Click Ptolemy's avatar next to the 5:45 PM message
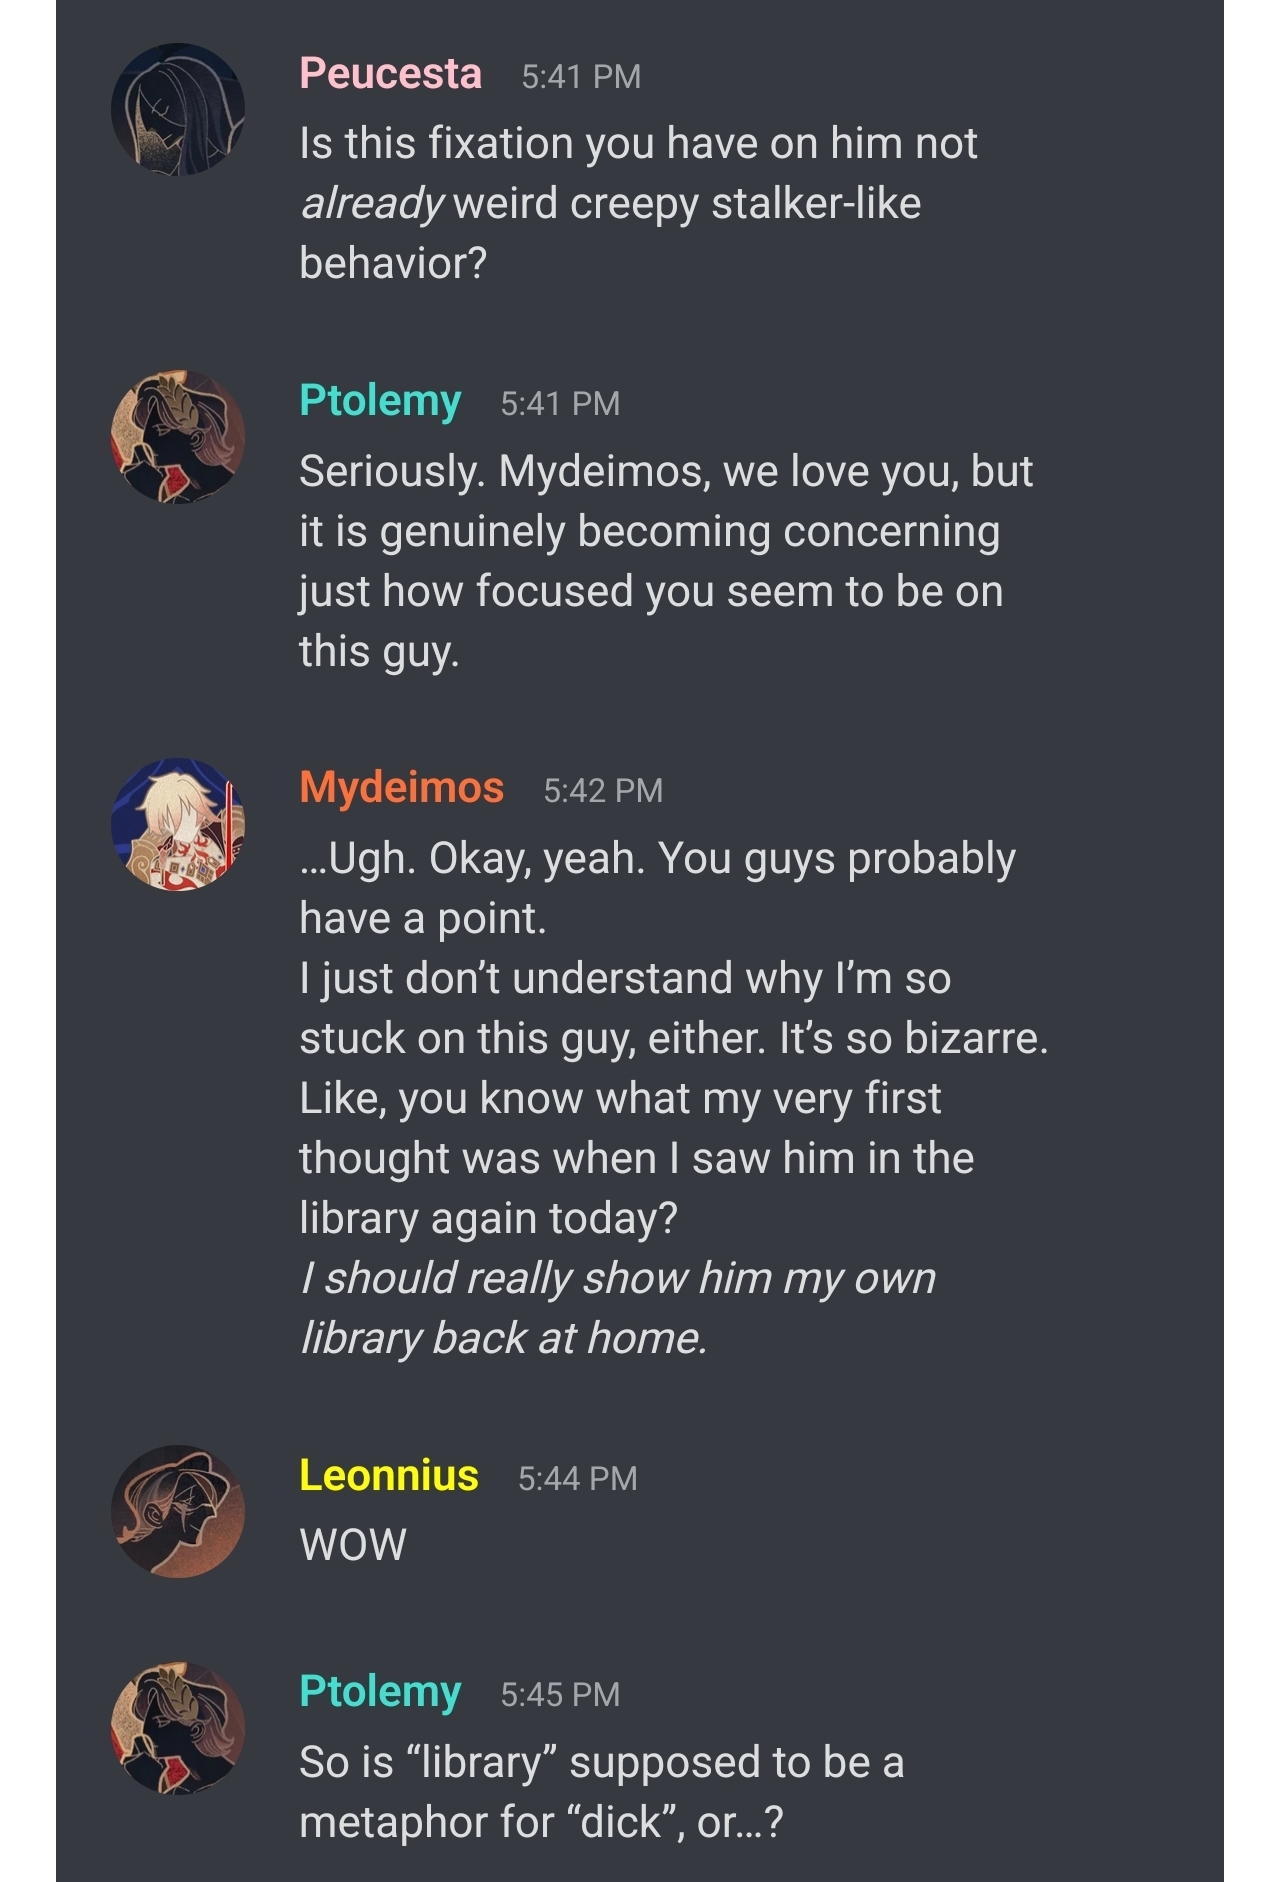This screenshot has height=1882, width=1280. [x=178, y=1727]
